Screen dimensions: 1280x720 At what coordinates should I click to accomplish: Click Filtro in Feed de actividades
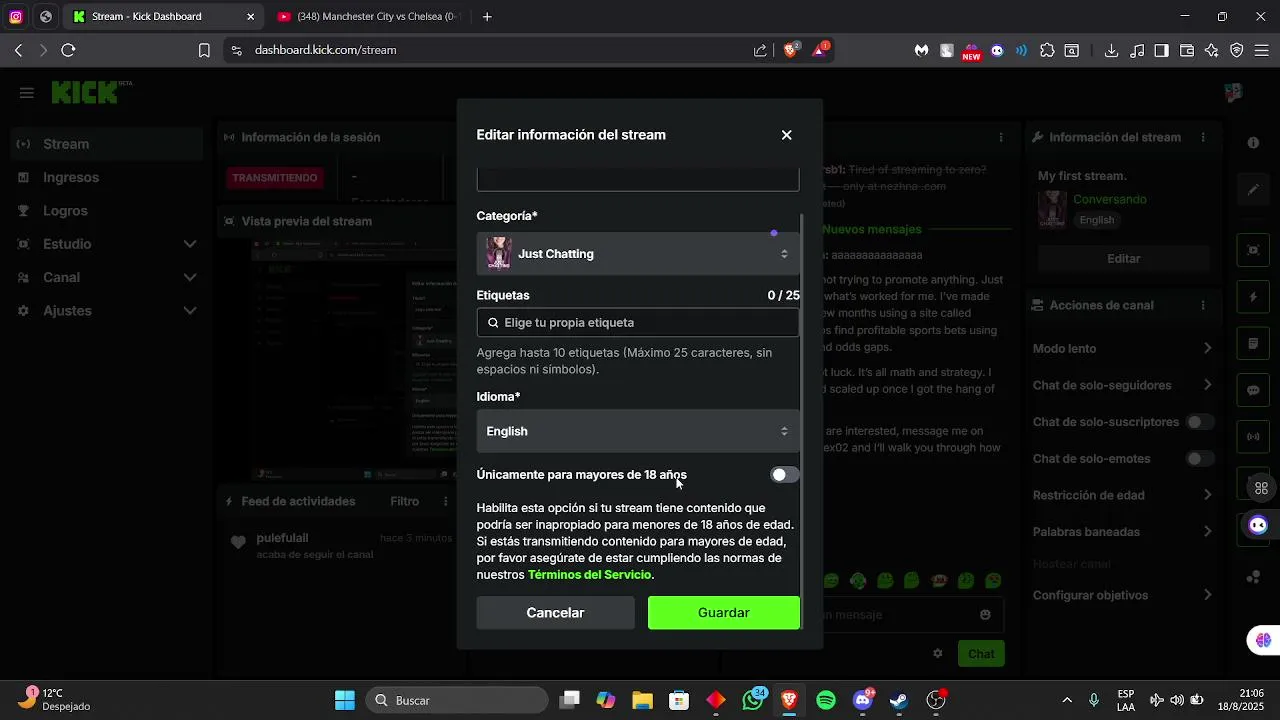click(x=404, y=501)
